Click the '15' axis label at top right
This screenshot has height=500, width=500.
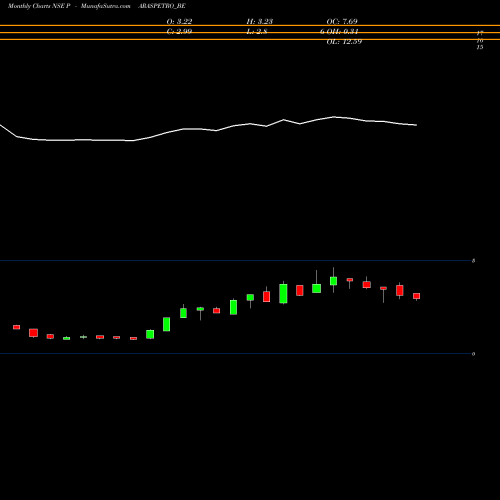[480, 47]
